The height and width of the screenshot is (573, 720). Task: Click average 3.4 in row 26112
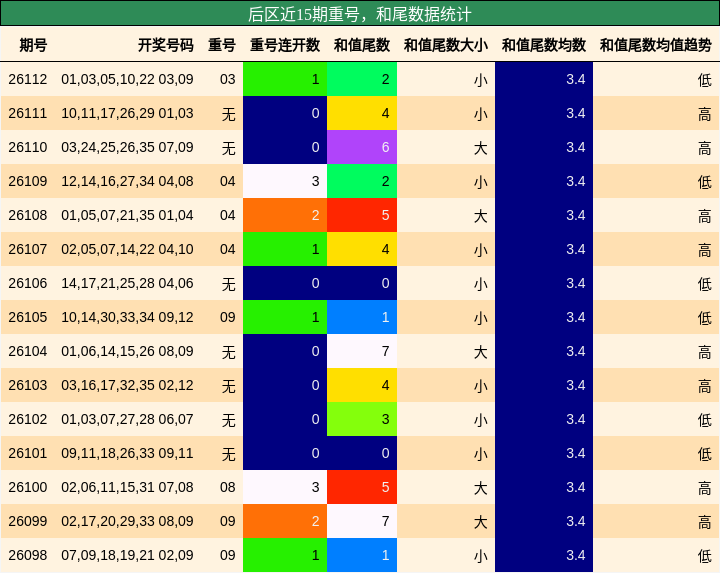point(576,79)
